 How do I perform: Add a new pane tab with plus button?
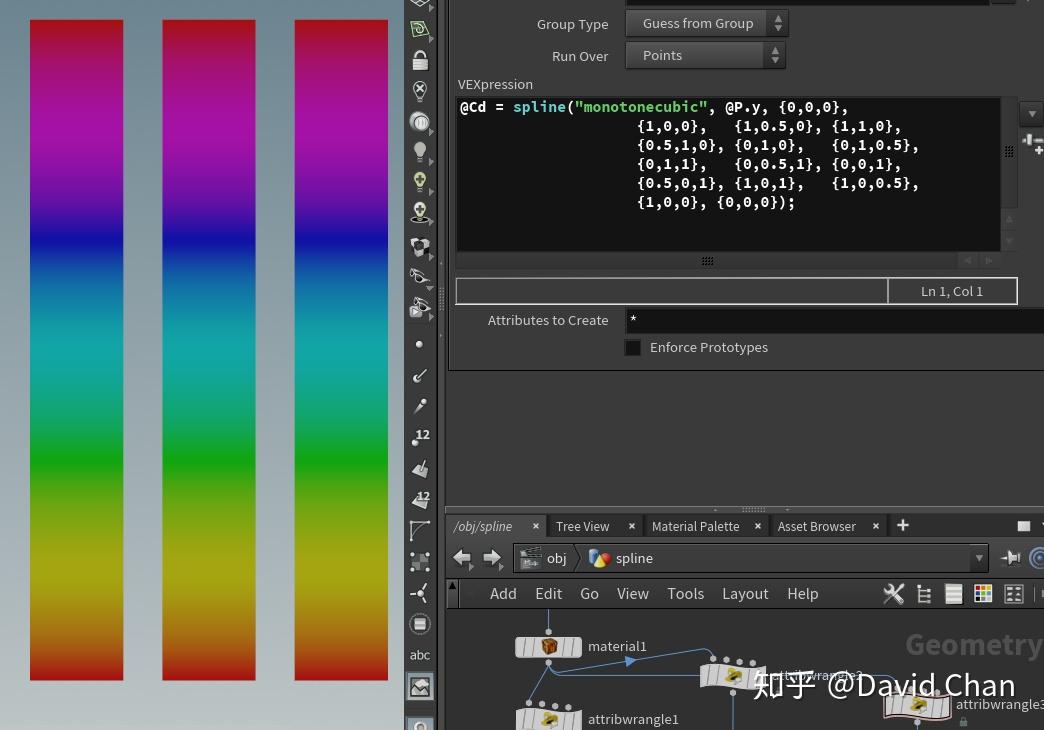903,525
